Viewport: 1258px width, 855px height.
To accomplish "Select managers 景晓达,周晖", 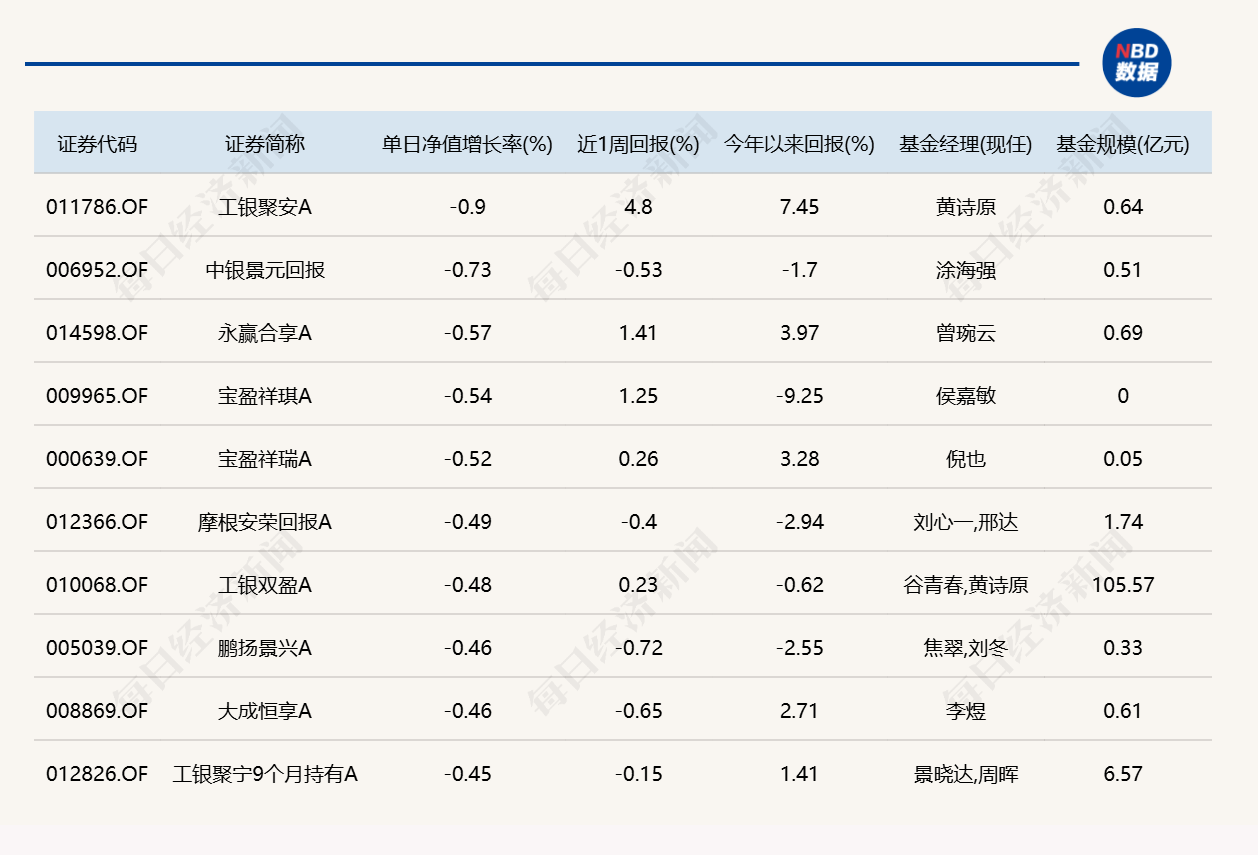I will pos(965,774).
